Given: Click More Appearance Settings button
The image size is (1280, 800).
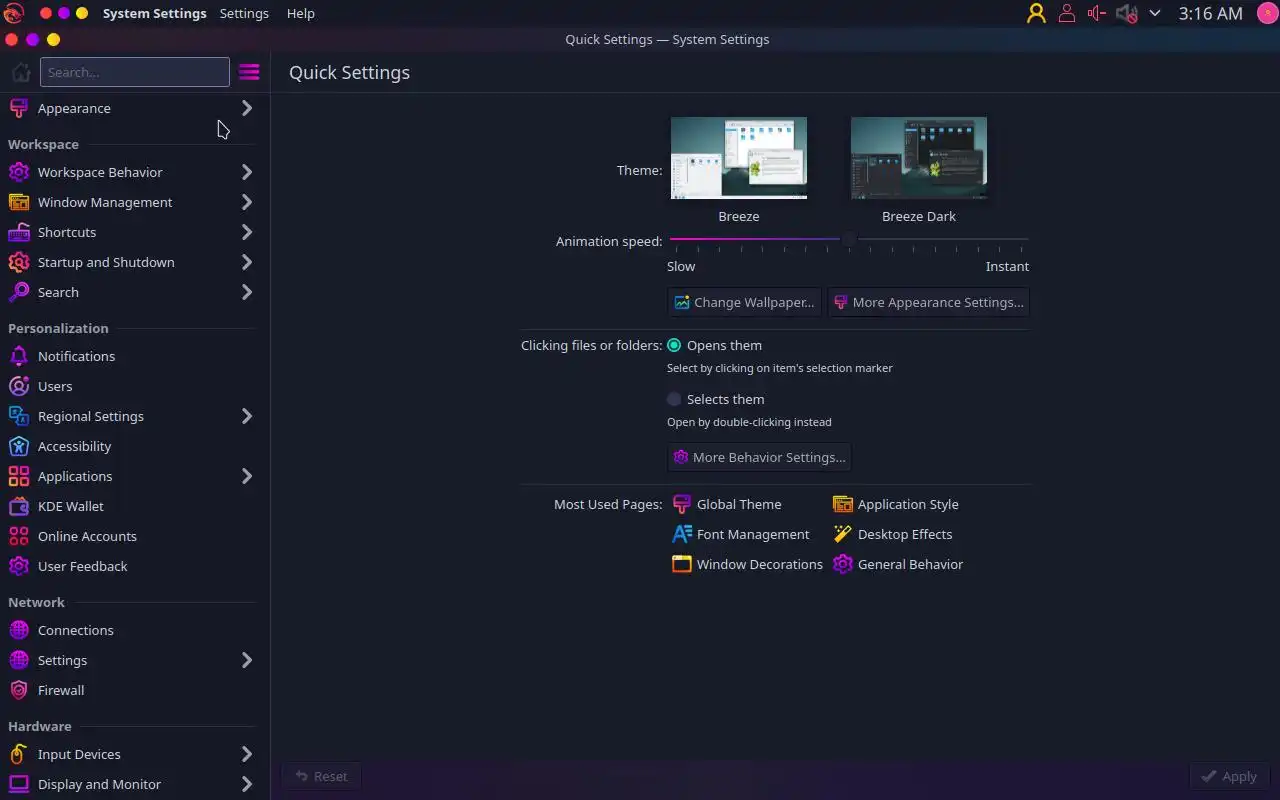Looking at the screenshot, I should coord(928,302).
